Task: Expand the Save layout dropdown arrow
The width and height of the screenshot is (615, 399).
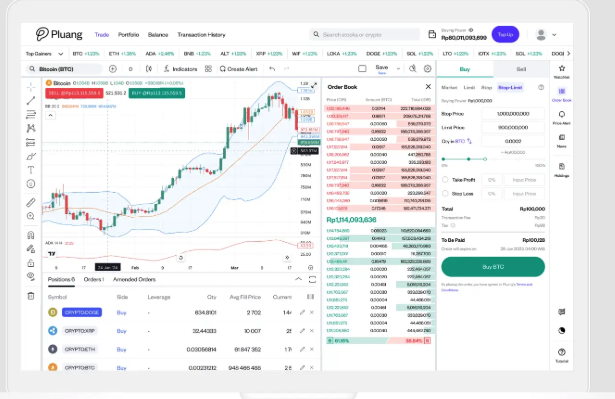Action: click(x=398, y=69)
